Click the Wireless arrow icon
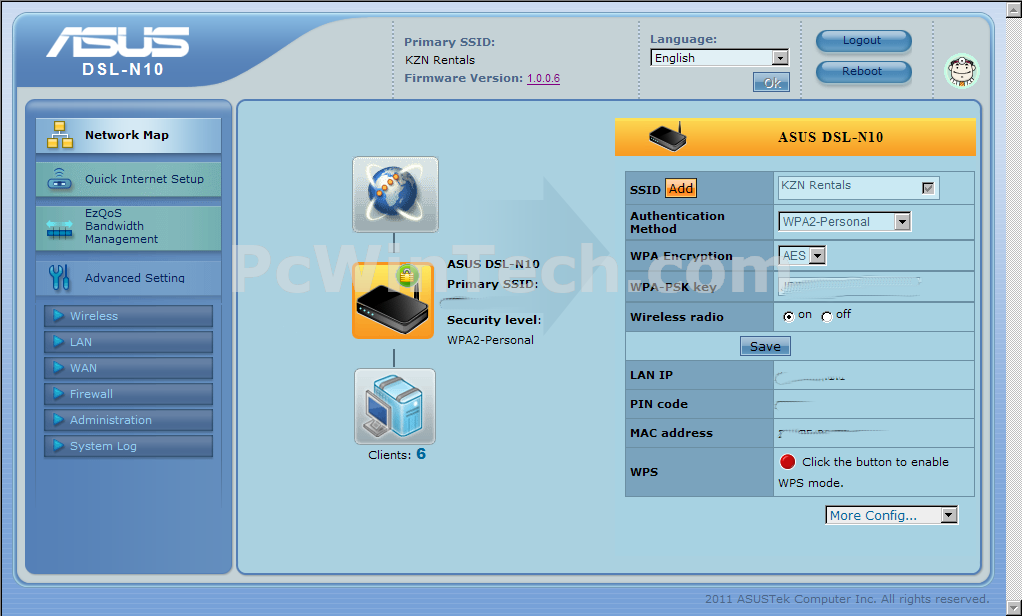This screenshot has width=1022, height=616. pyautogui.click(x=58, y=315)
